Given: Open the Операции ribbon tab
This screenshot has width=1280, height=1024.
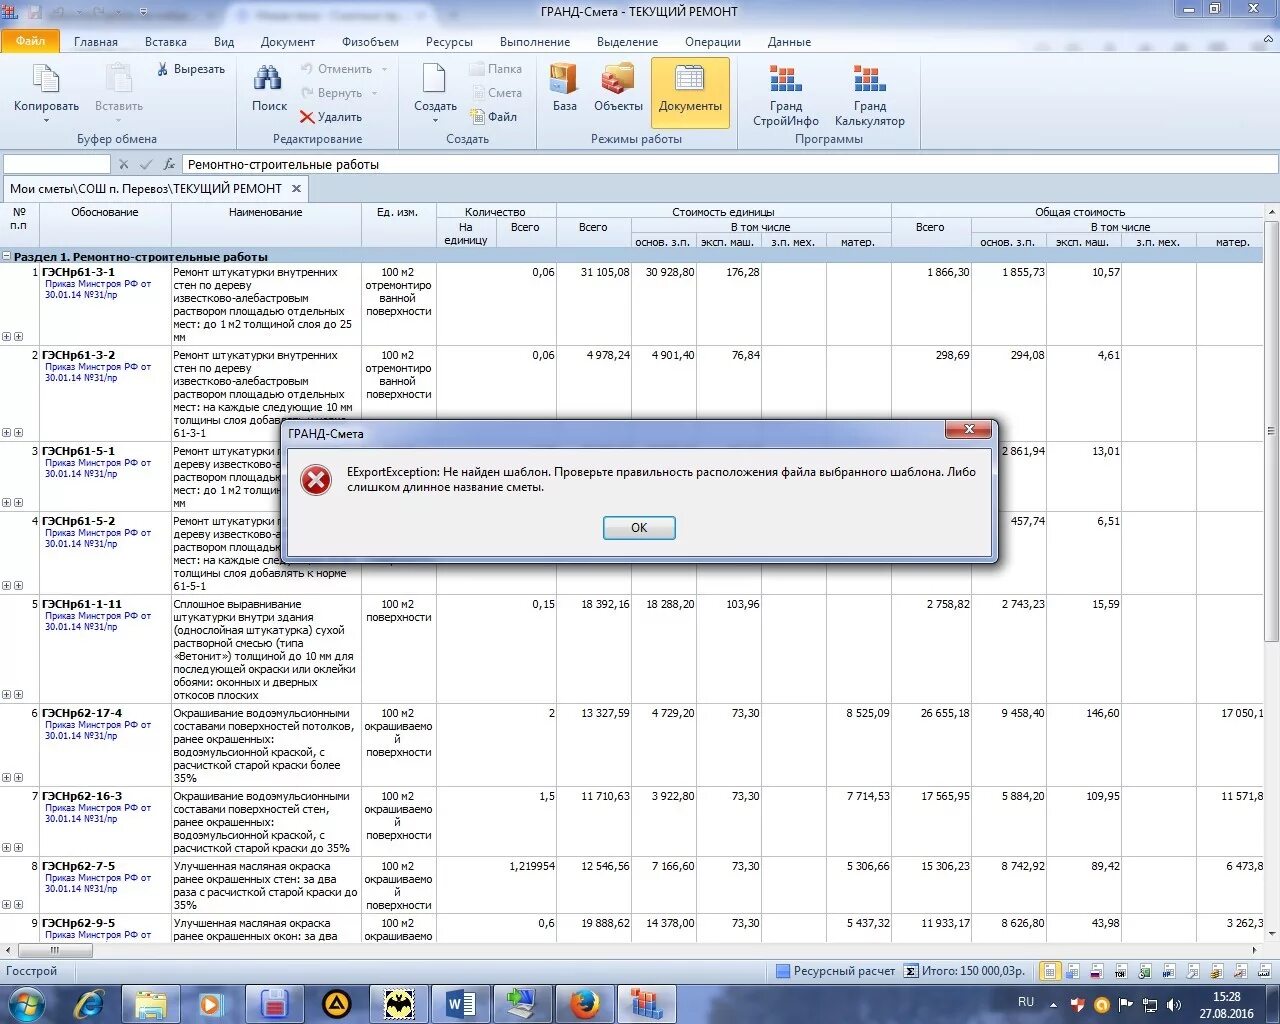Looking at the screenshot, I should coord(713,42).
